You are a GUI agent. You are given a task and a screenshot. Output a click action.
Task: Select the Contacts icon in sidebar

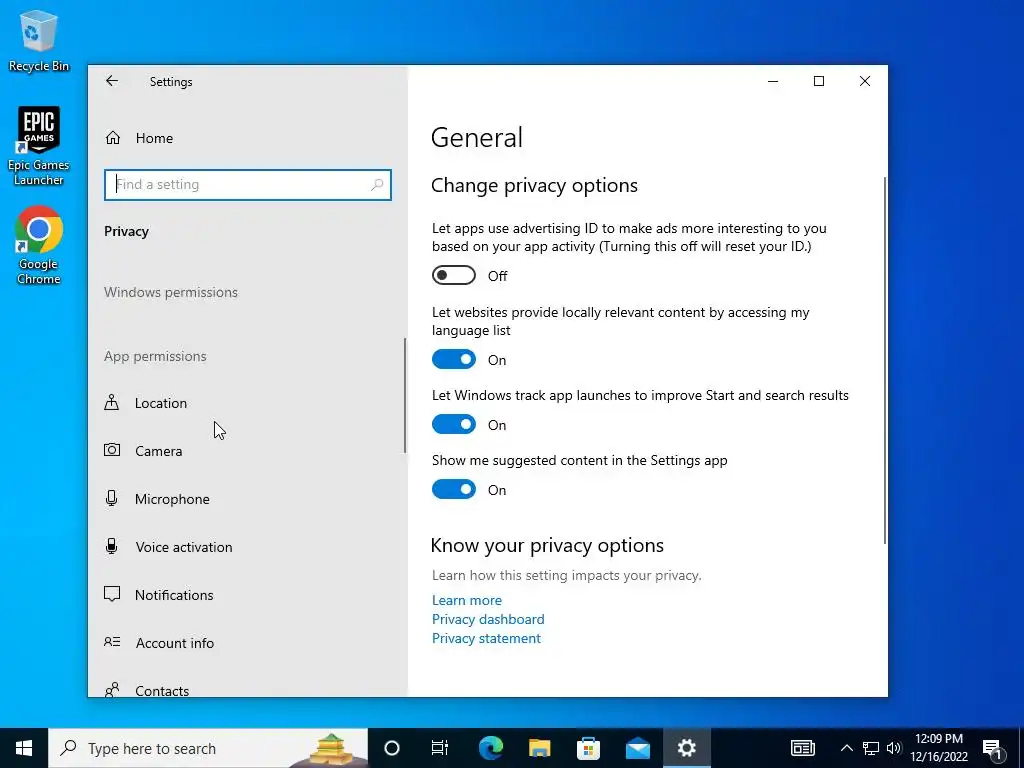coord(112,690)
